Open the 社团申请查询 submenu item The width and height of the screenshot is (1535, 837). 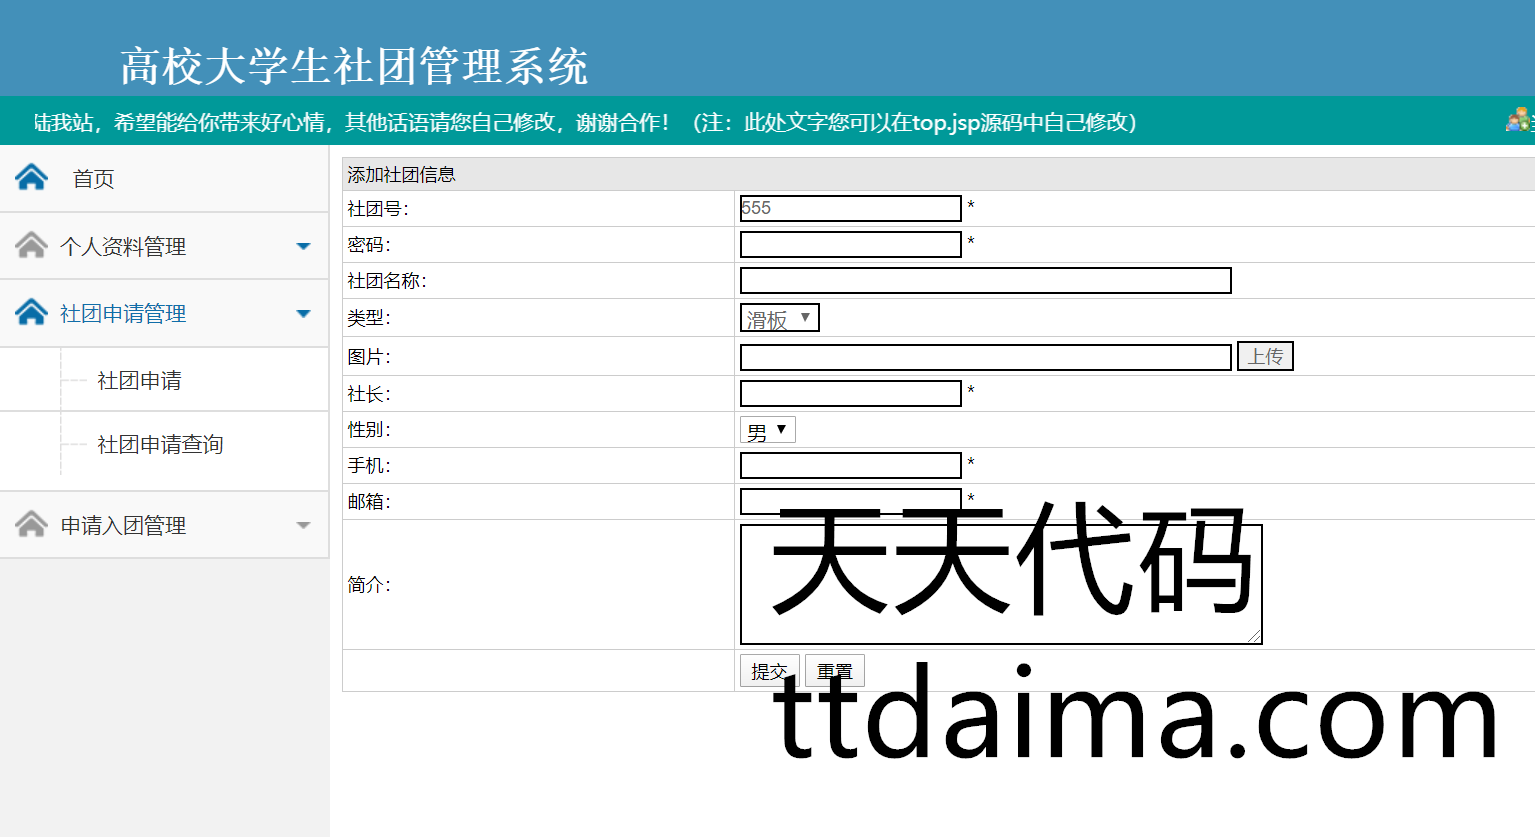160,445
